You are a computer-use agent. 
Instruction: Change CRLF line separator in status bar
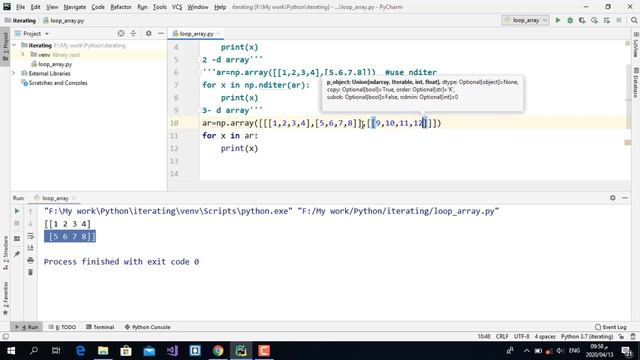[502, 336]
